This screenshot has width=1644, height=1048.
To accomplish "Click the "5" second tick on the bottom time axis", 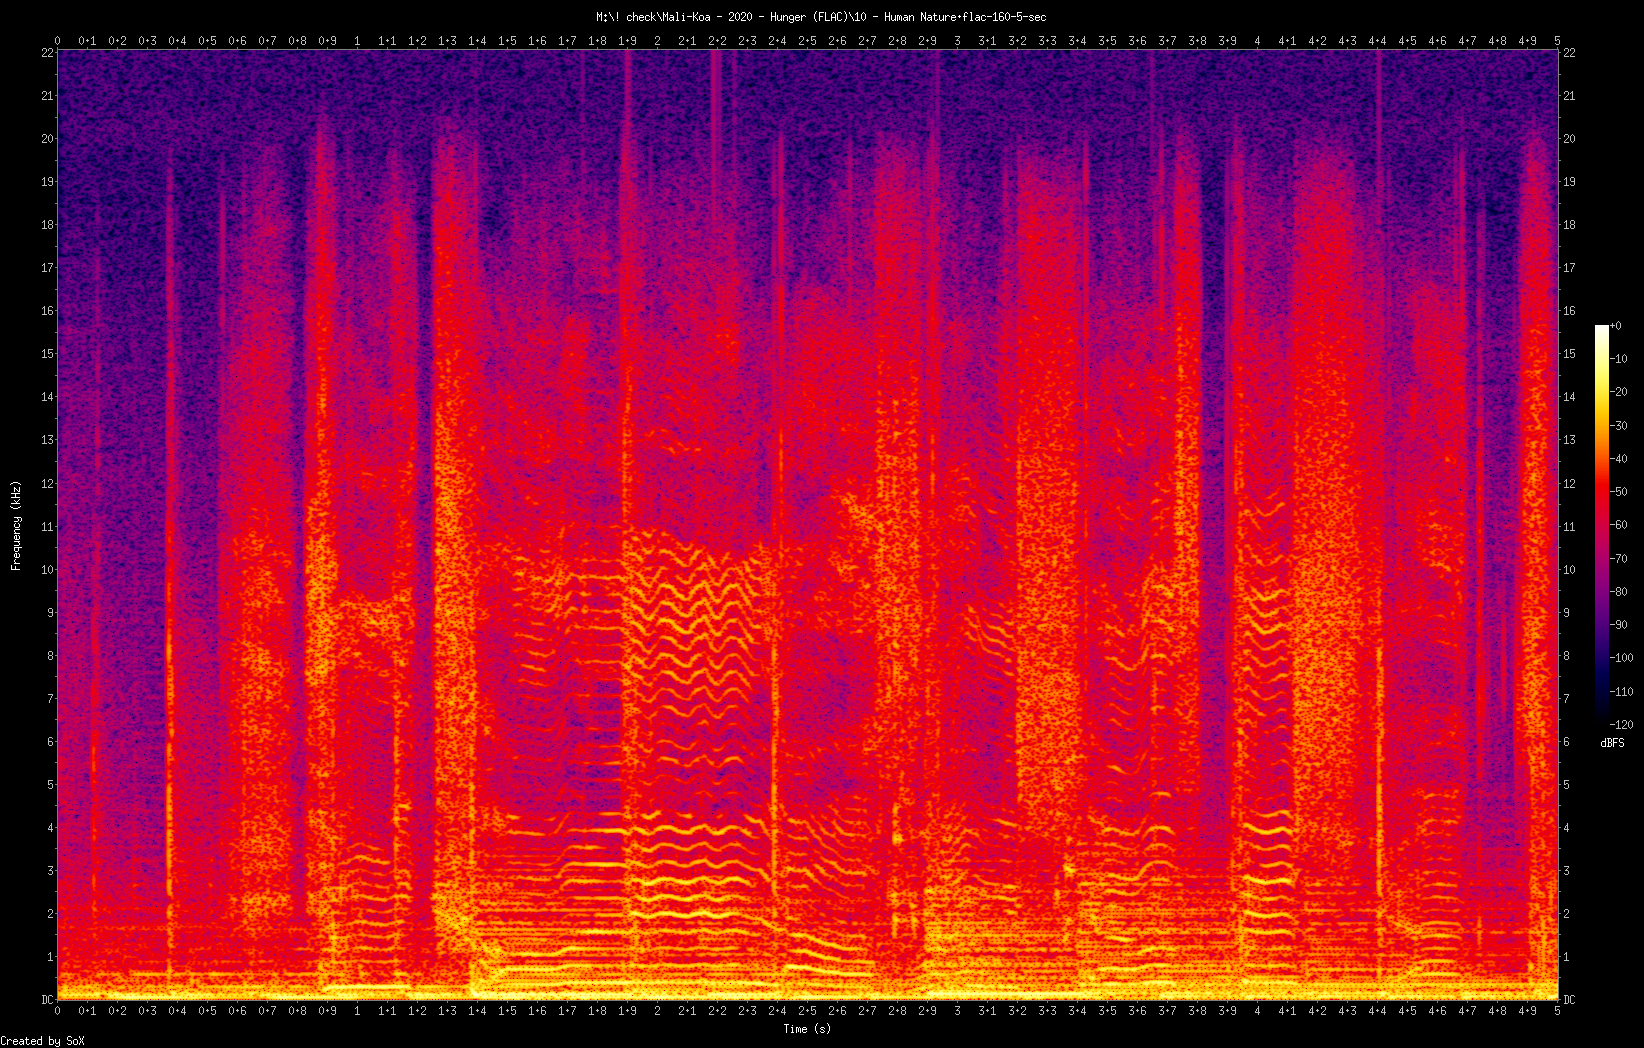I will tap(1557, 1011).
